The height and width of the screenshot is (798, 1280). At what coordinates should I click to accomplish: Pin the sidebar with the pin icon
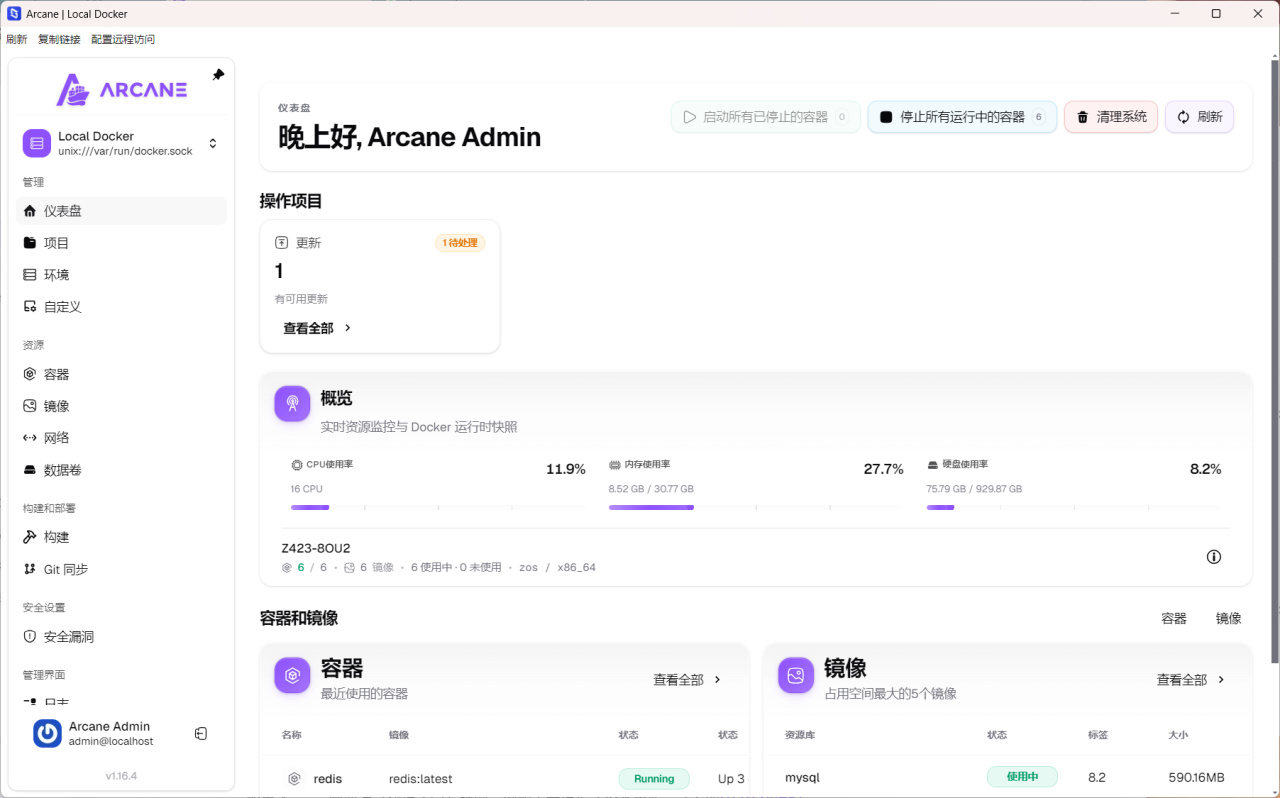tap(218, 75)
